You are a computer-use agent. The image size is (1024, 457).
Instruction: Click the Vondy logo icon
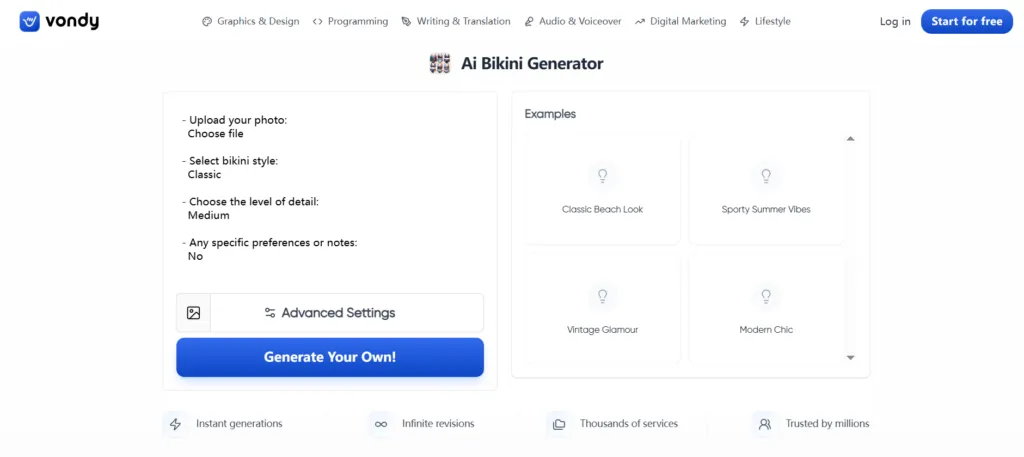pyautogui.click(x=29, y=22)
